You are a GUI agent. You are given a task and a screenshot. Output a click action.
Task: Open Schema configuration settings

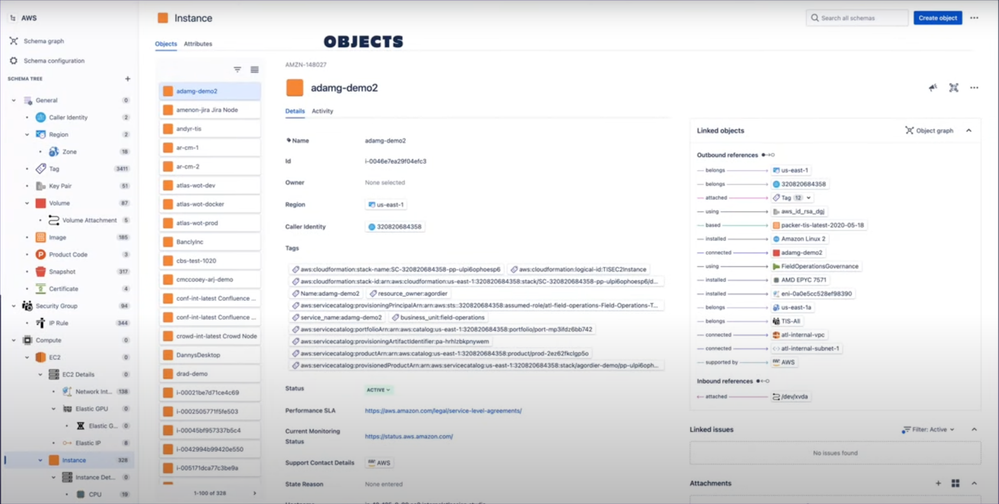[54, 61]
